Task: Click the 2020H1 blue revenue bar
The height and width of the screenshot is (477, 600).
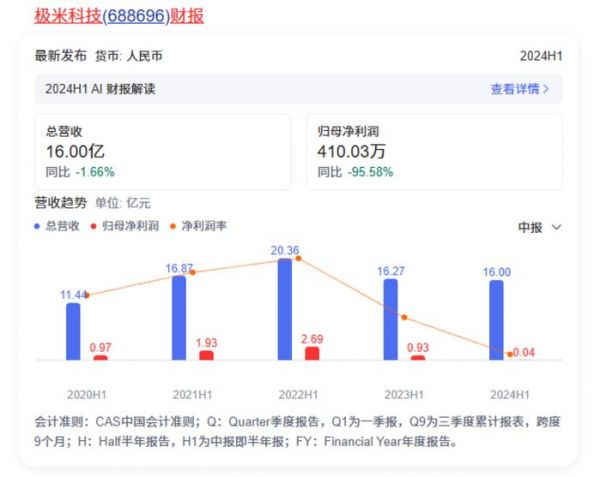Action: (73, 330)
